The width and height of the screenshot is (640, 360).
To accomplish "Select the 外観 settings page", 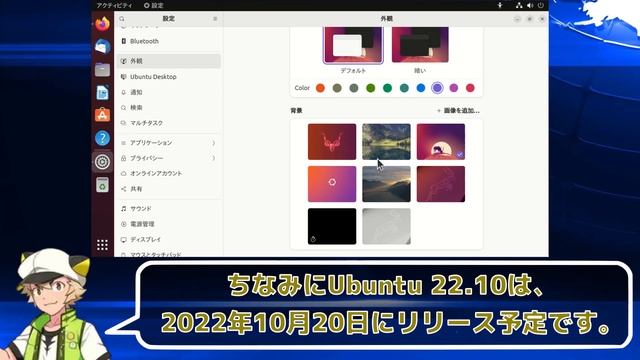I will (169, 61).
